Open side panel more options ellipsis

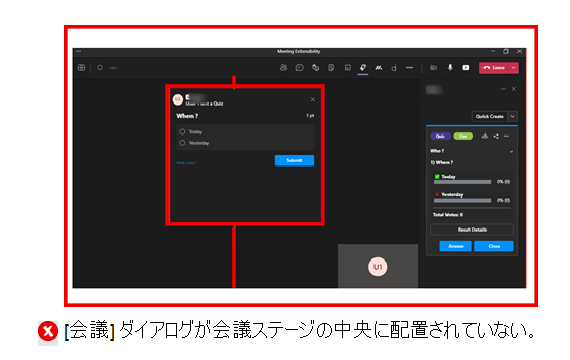point(503,89)
